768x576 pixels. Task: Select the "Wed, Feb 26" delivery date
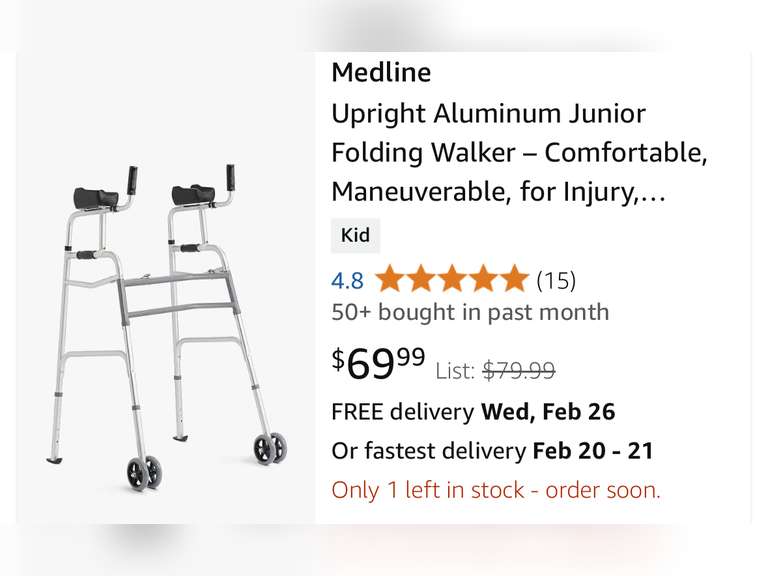(x=548, y=411)
